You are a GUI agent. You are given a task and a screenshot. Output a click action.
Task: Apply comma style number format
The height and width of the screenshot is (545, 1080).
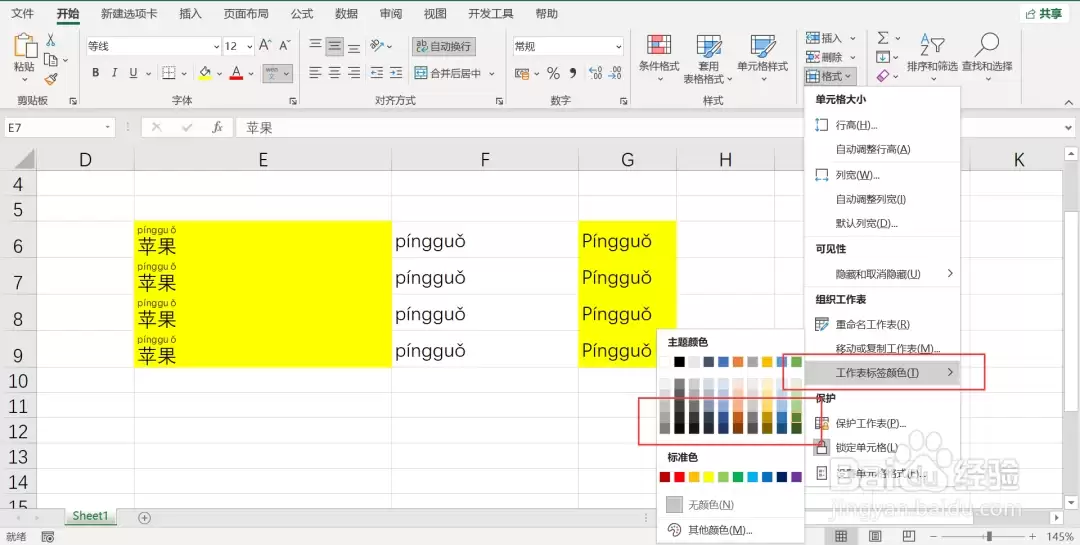point(572,73)
